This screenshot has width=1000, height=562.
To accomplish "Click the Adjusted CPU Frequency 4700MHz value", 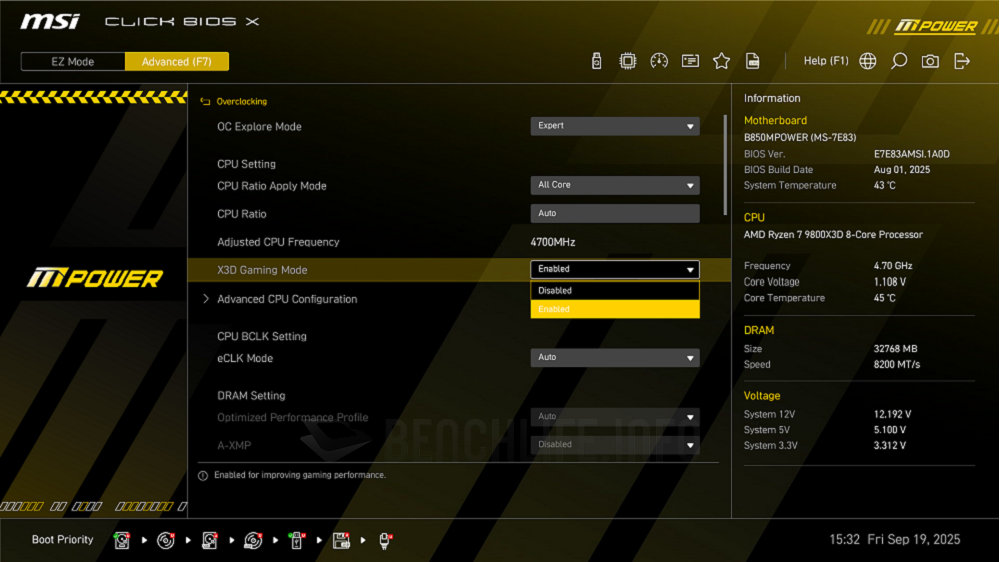I will tap(553, 242).
